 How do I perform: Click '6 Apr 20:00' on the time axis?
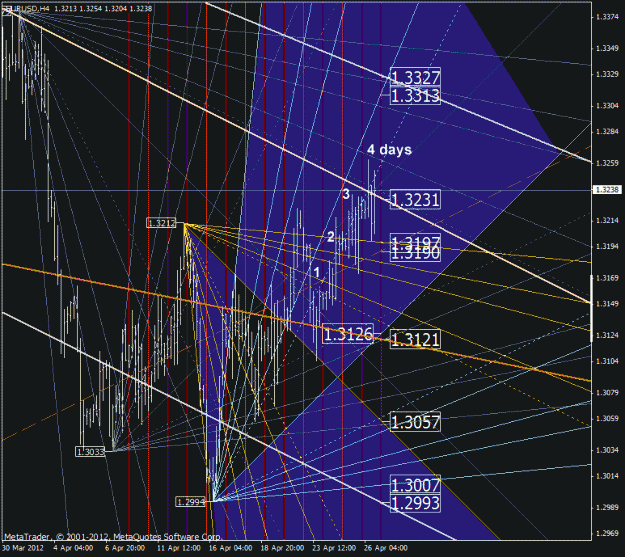(125, 548)
